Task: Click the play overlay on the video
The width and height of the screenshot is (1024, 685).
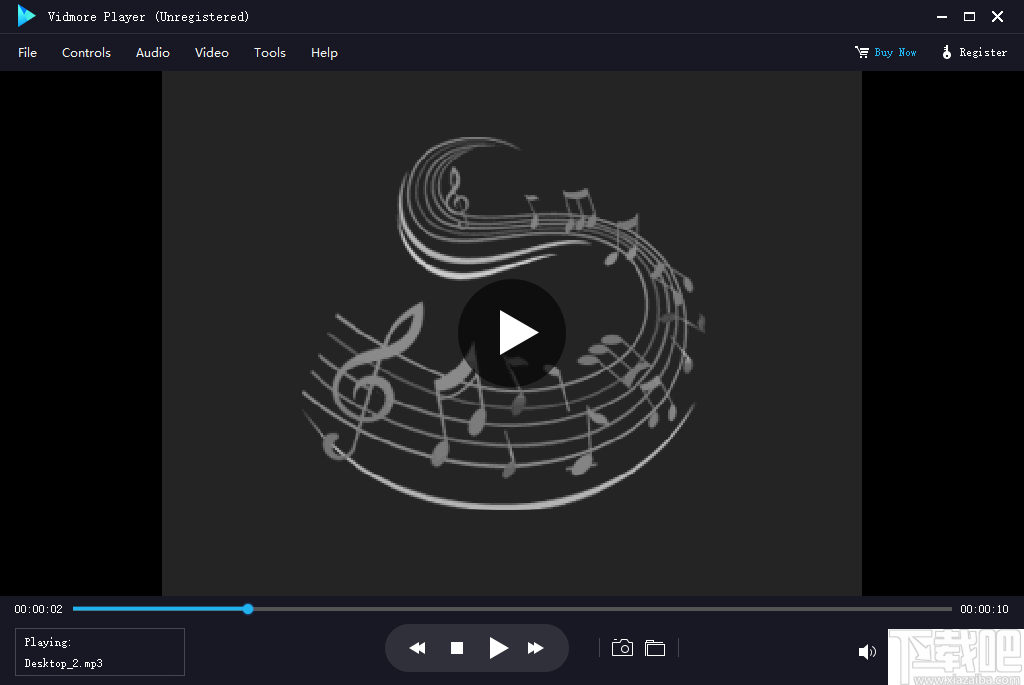Action: click(511, 333)
